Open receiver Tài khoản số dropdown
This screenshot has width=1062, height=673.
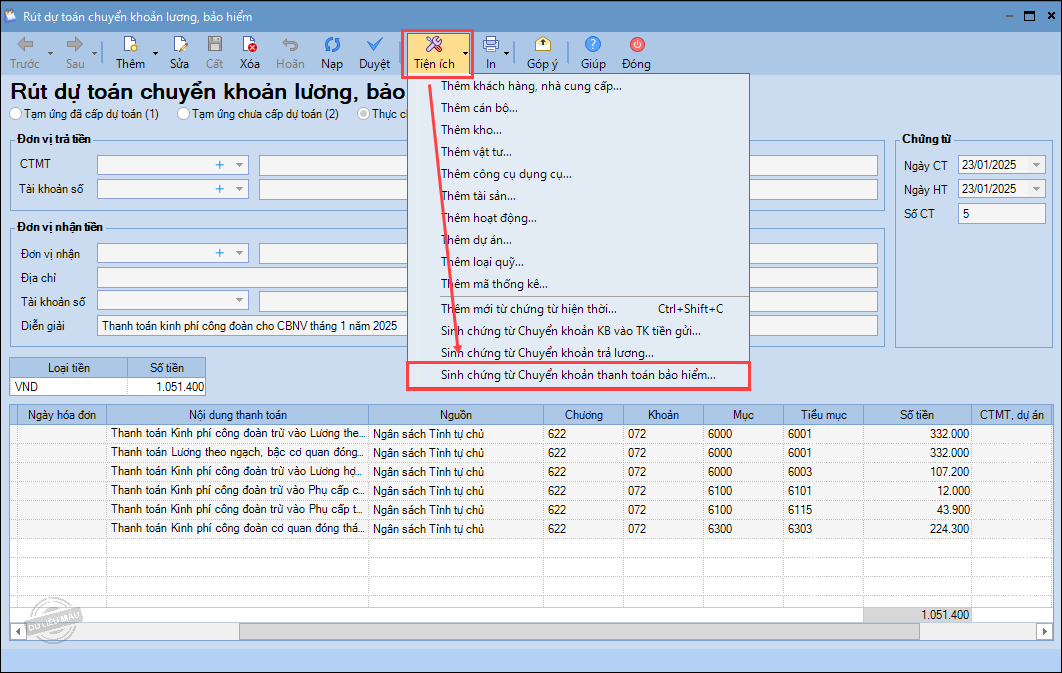tap(239, 300)
